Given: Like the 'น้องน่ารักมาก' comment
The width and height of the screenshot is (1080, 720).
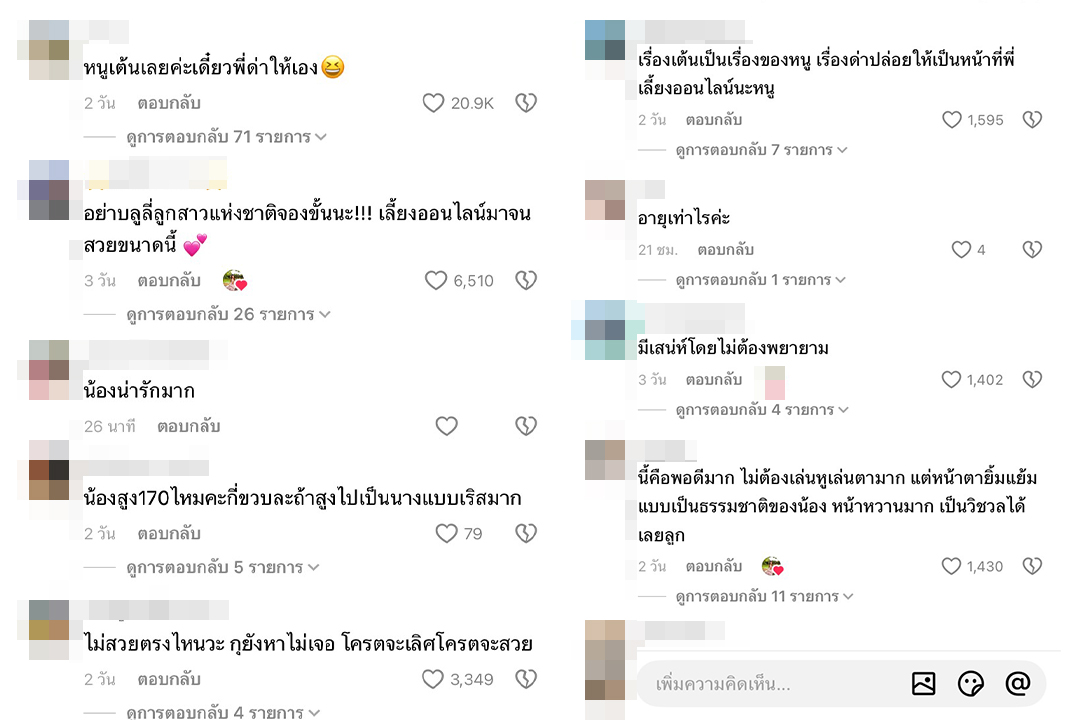Looking at the screenshot, I should click(446, 426).
